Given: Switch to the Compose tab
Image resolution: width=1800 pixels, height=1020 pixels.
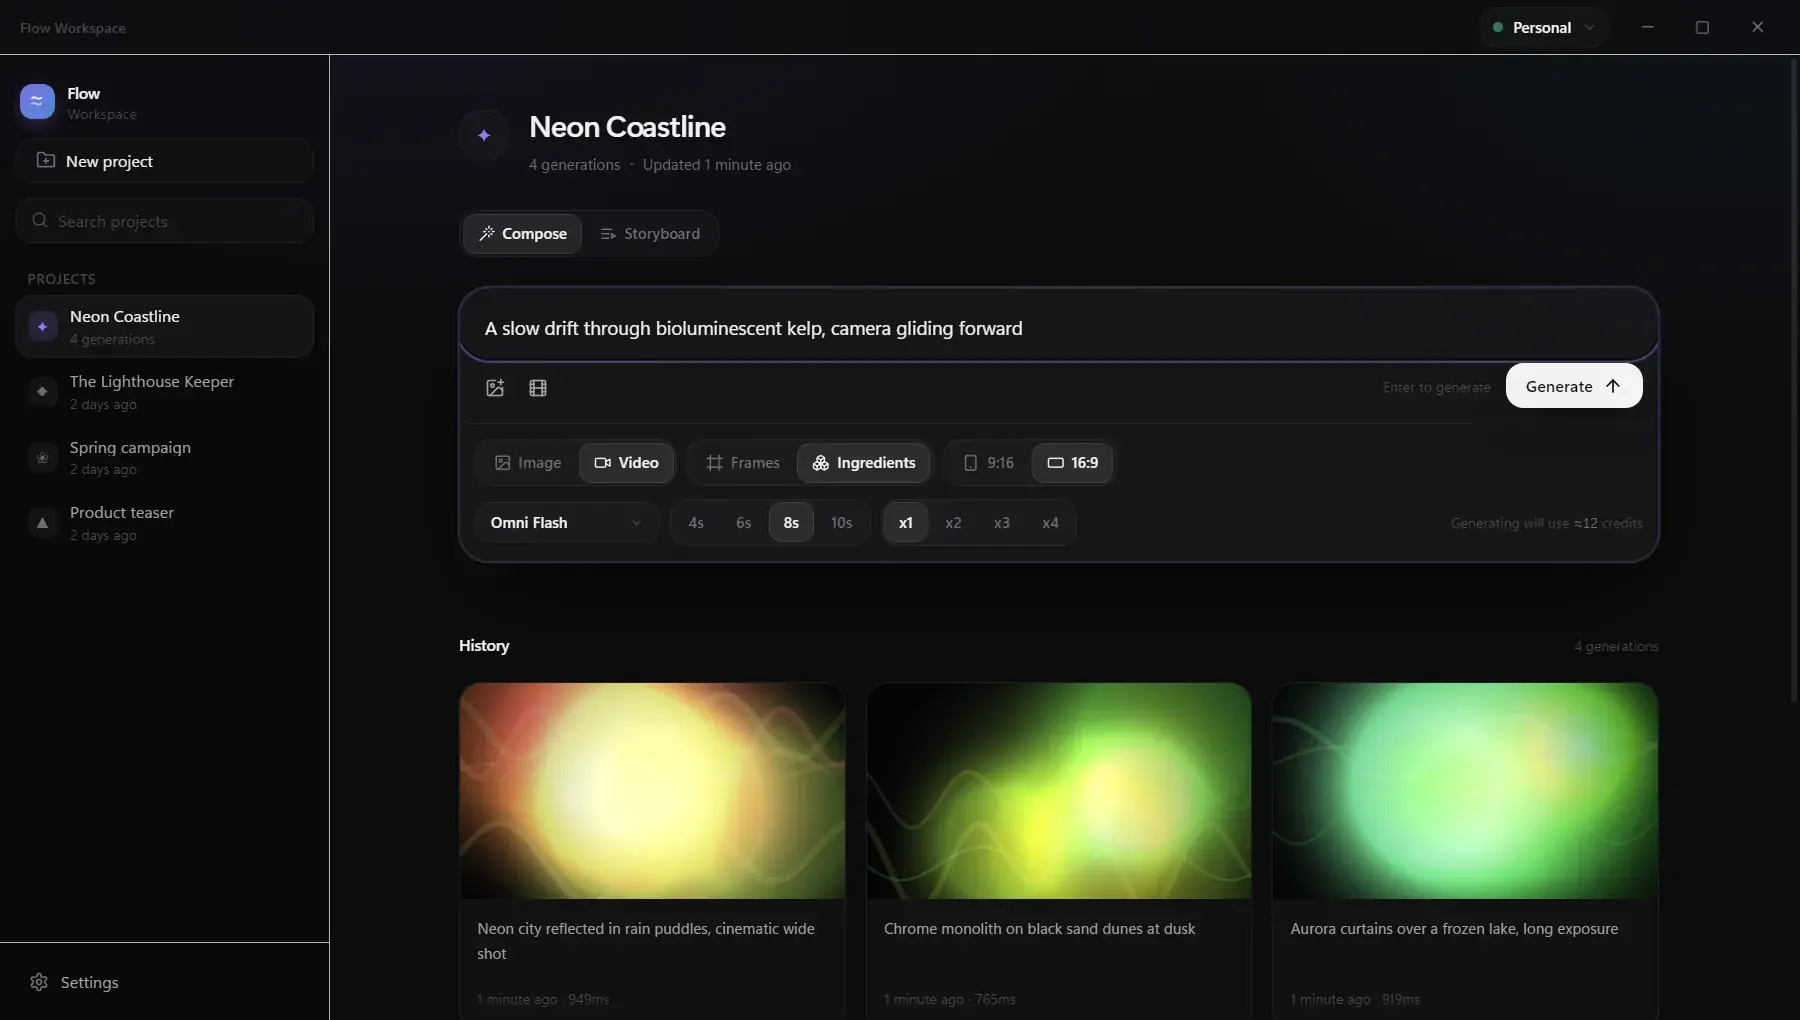Looking at the screenshot, I should tap(522, 234).
